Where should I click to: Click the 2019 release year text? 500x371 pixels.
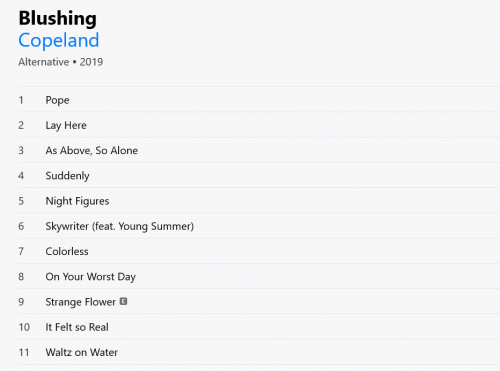(x=91, y=62)
